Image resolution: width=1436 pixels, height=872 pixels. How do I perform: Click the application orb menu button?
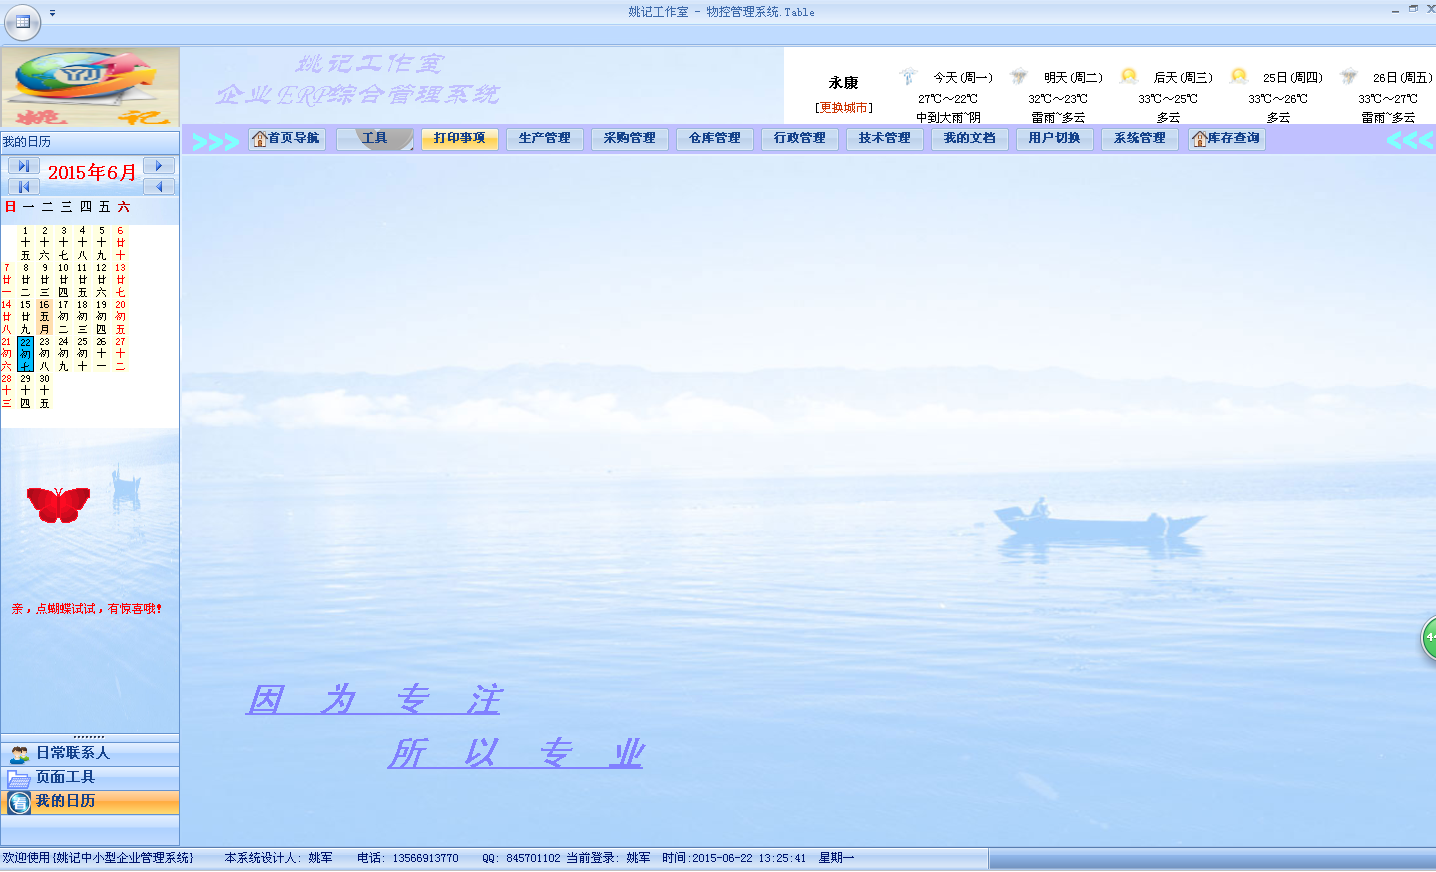(x=22, y=21)
